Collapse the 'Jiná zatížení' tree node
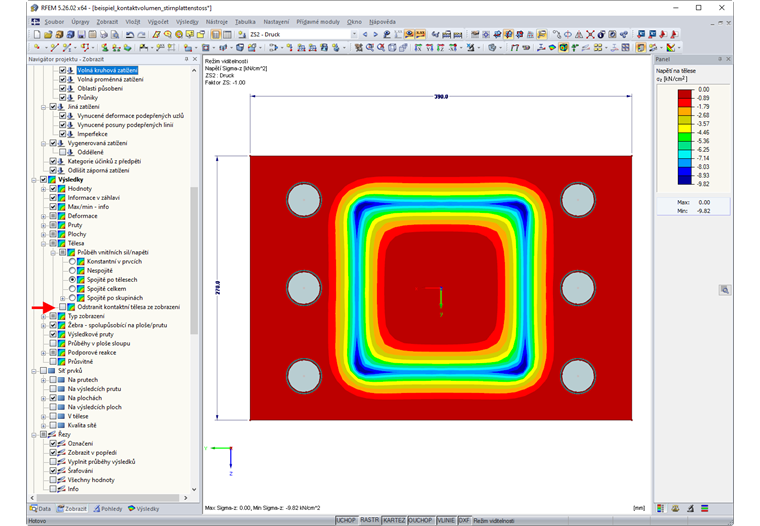The height and width of the screenshot is (526, 760). [44, 107]
